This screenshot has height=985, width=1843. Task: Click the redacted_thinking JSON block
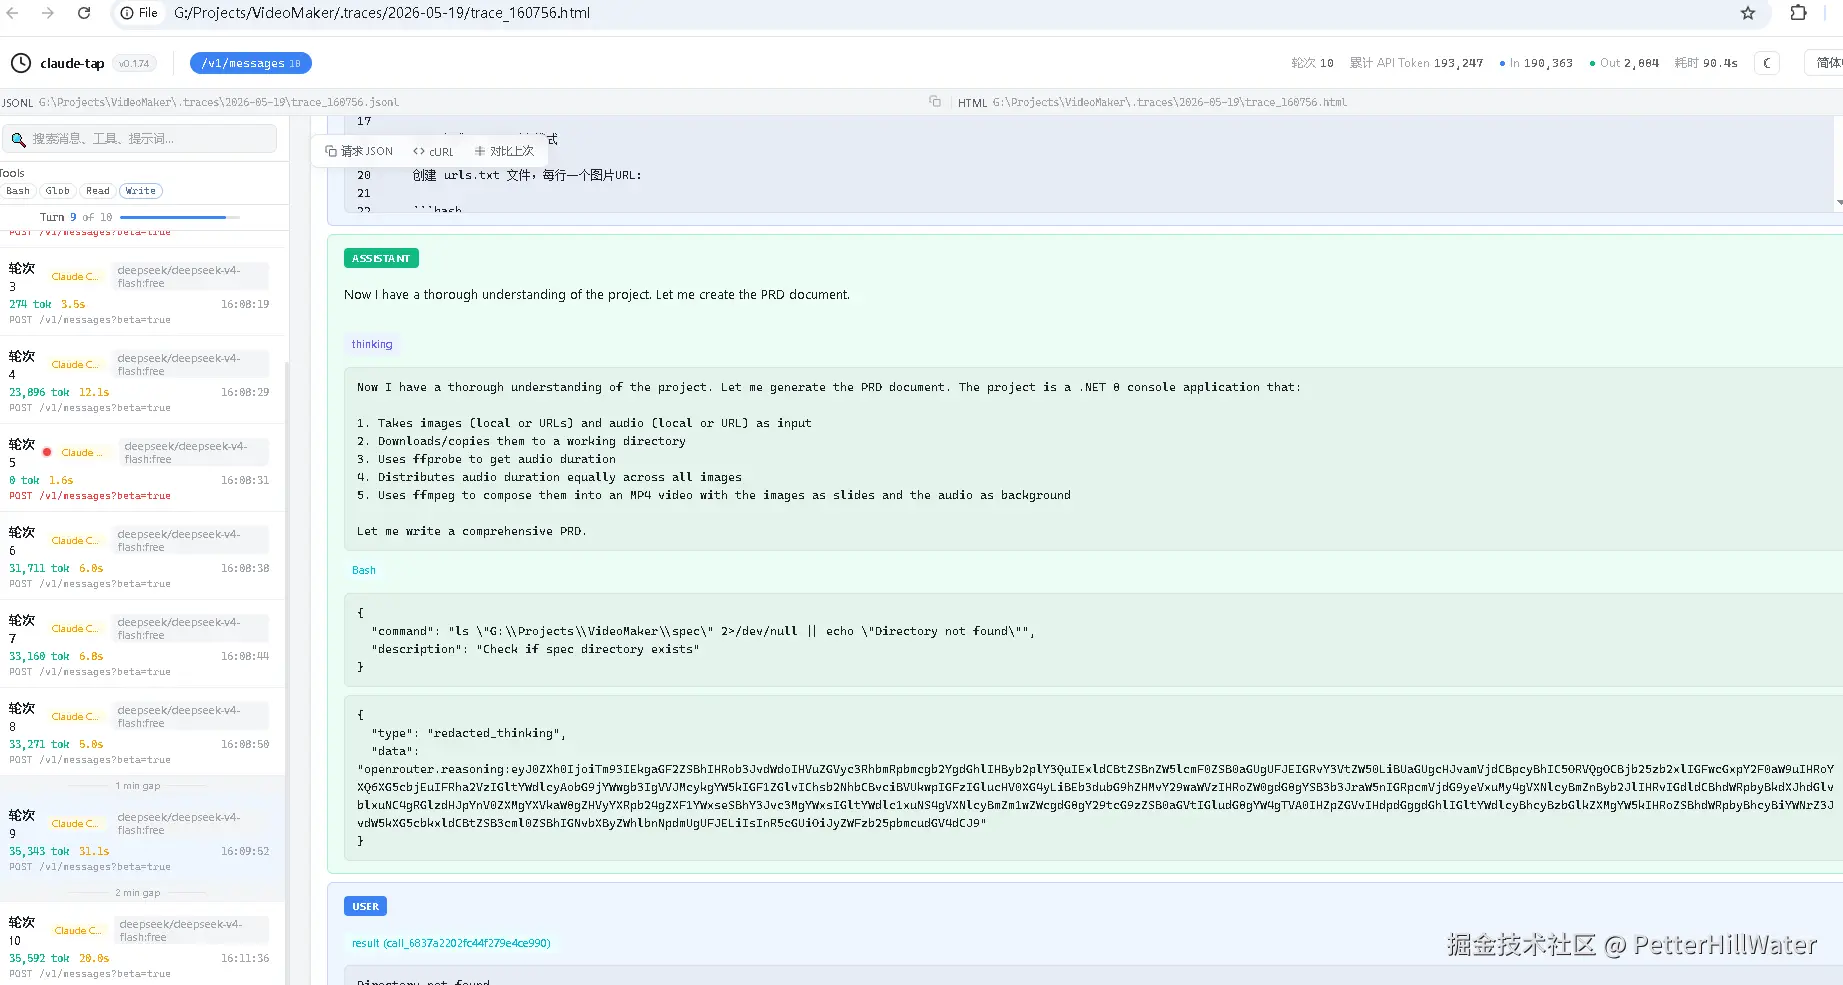(x=1095, y=778)
